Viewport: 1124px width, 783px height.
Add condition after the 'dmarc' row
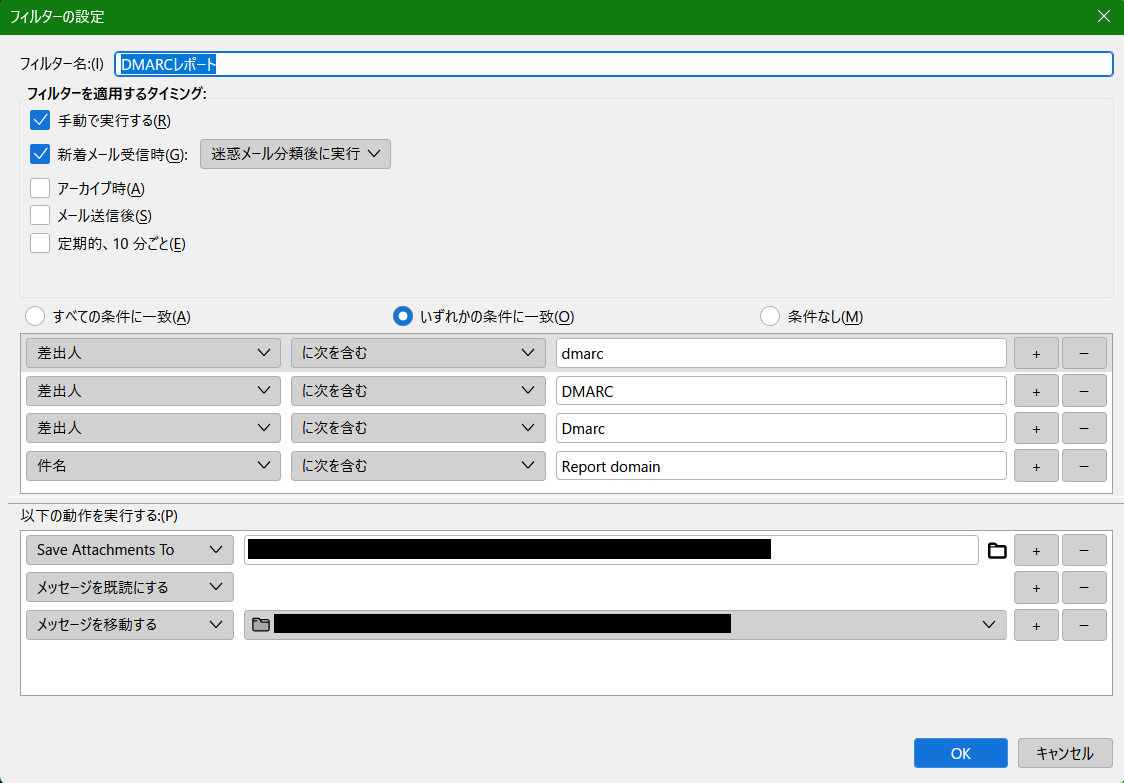click(1036, 353)
